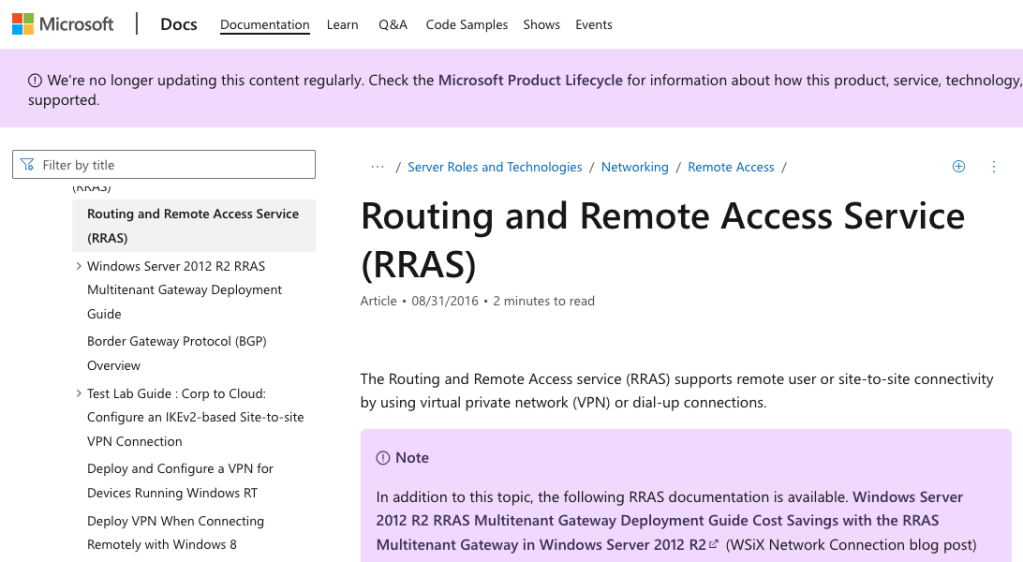Open the Events page link

[x=593, y=25]
